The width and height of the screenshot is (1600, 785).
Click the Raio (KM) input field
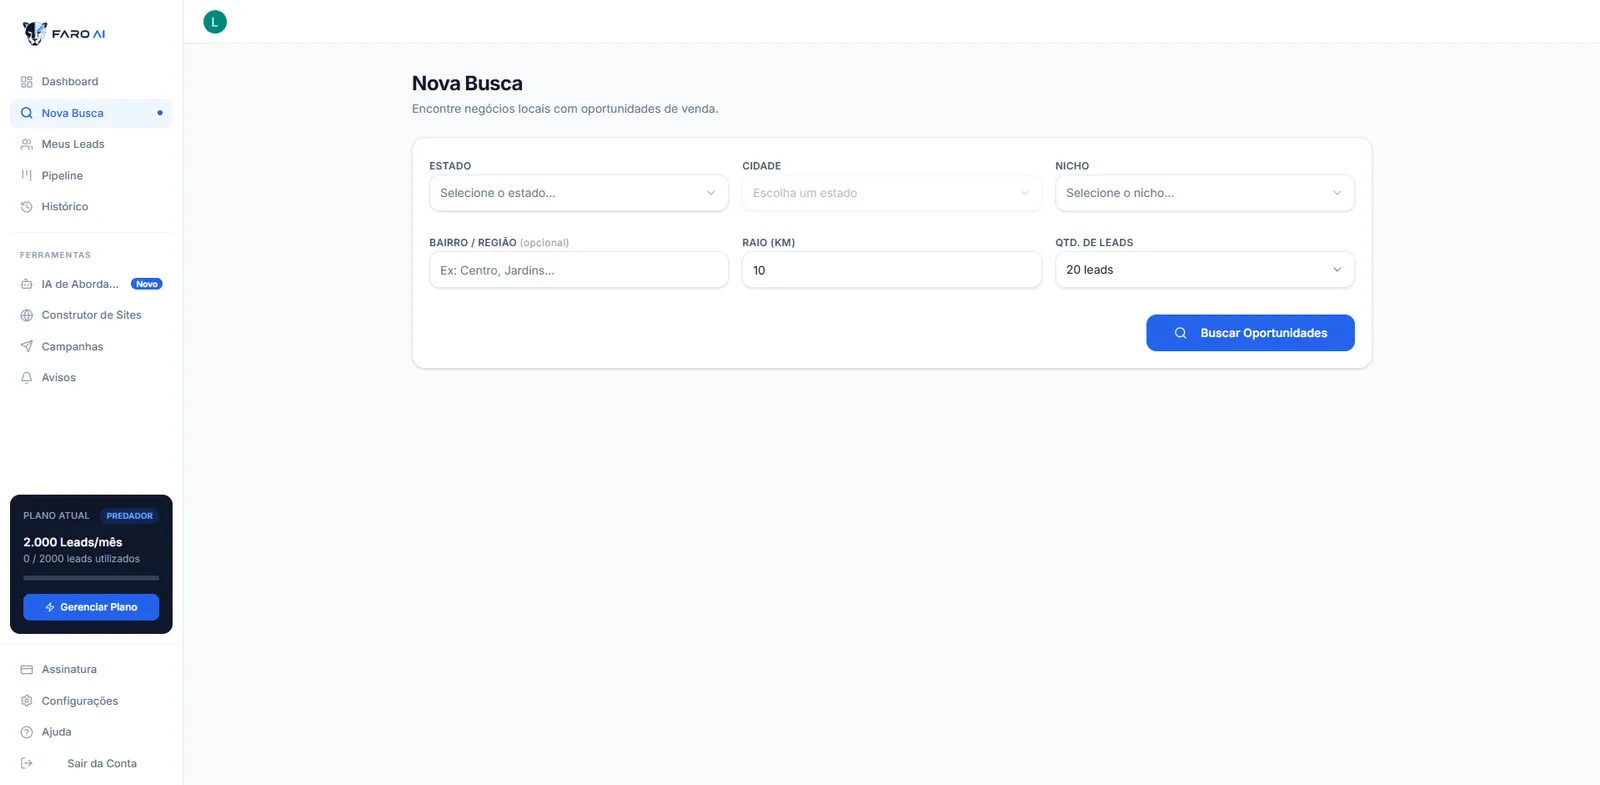point(892,270)
